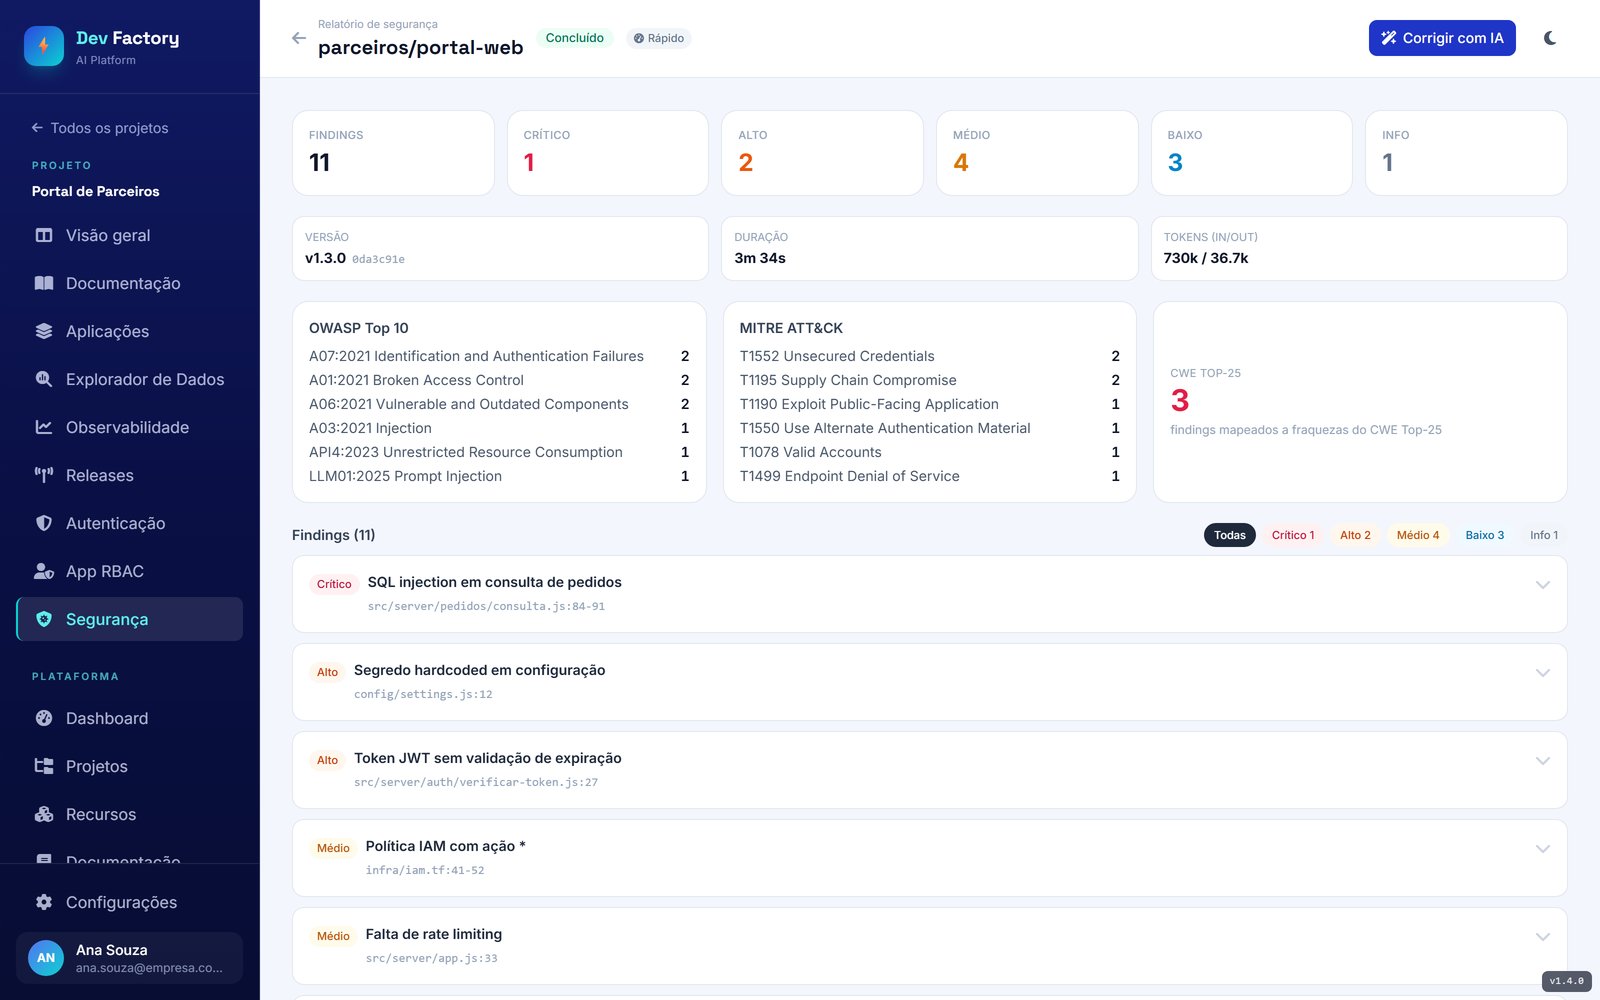This screenshot has height=1000, width=1600.
Task: Open the Visão geral menu item
Action: click(129, 235)
